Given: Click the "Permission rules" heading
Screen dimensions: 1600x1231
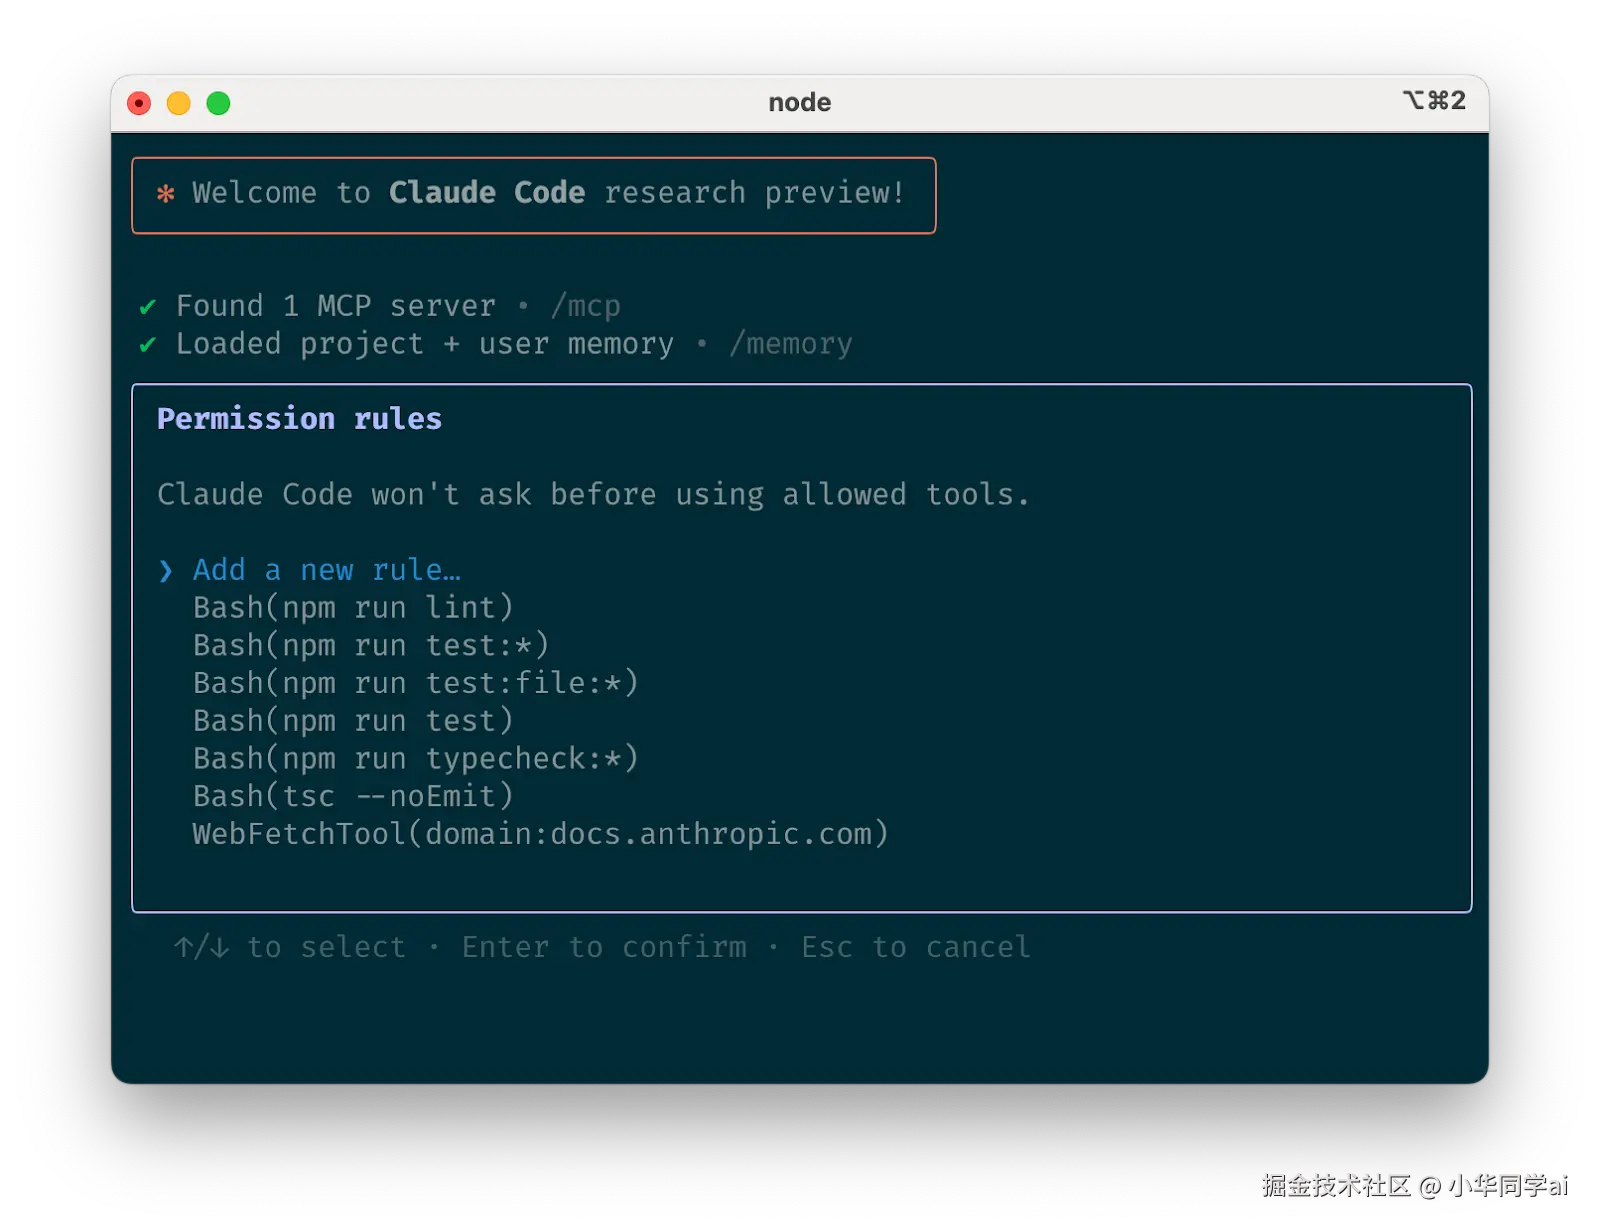Looking at the screenshot, I should [299, 418].
